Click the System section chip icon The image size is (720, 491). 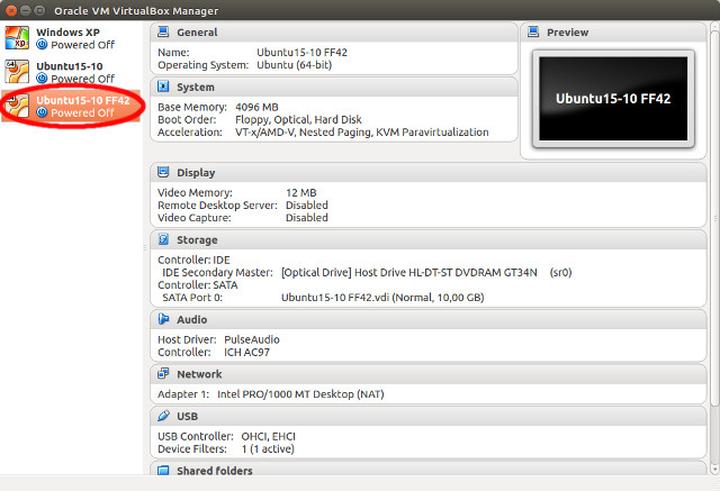tap(163, 86)
